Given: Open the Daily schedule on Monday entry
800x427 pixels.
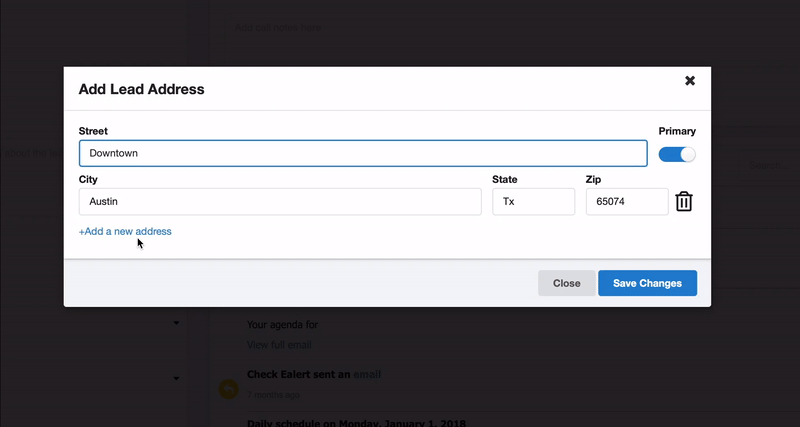Looking at the screenshot, I should [x=356, y=421].
